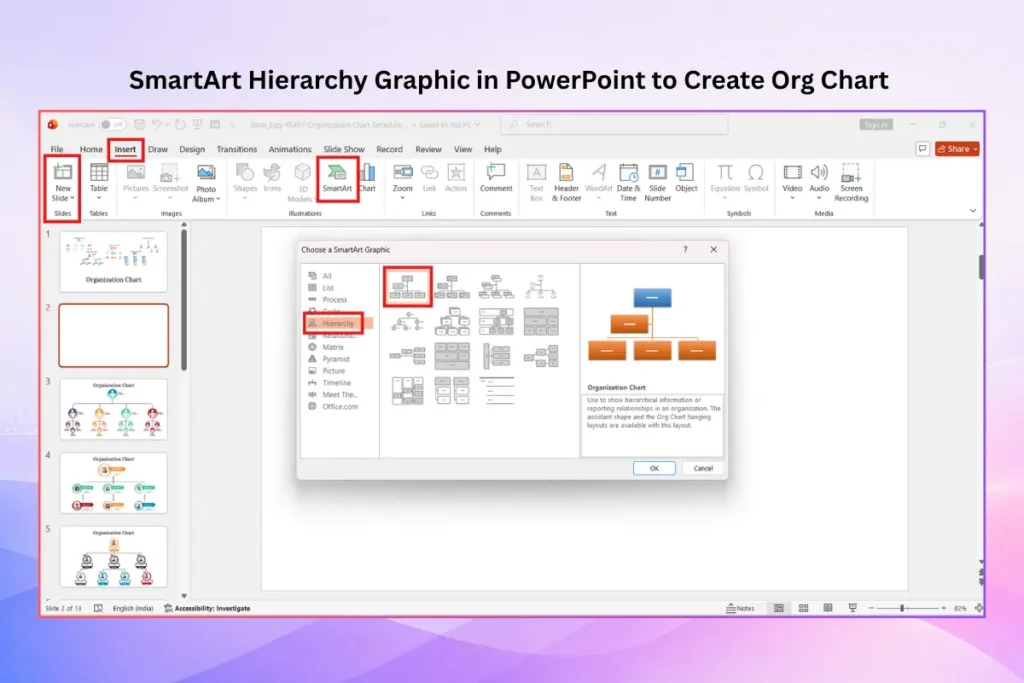Open the Photo Album tool

[x=206, y=183]
